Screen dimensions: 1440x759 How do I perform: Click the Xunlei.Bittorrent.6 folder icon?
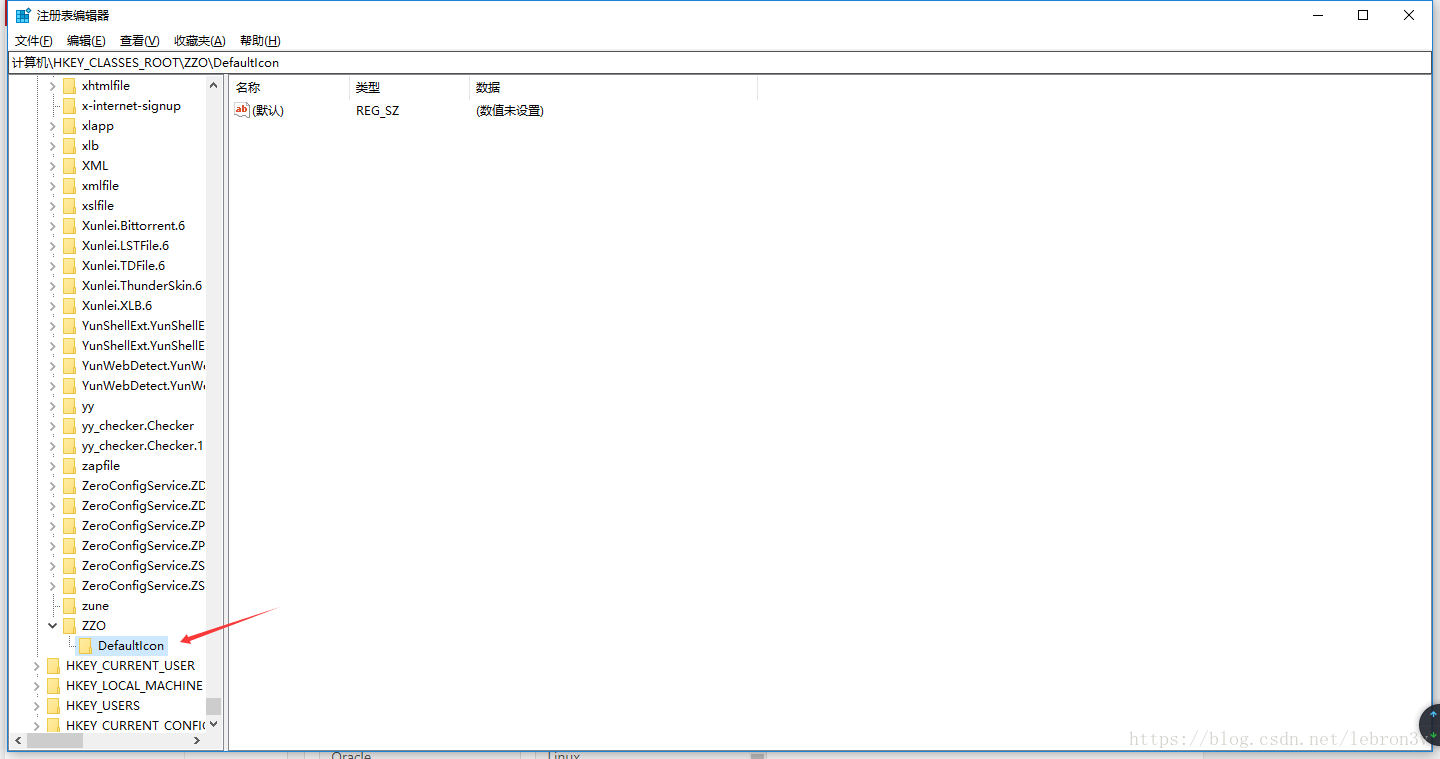click(x=70, y=225)
